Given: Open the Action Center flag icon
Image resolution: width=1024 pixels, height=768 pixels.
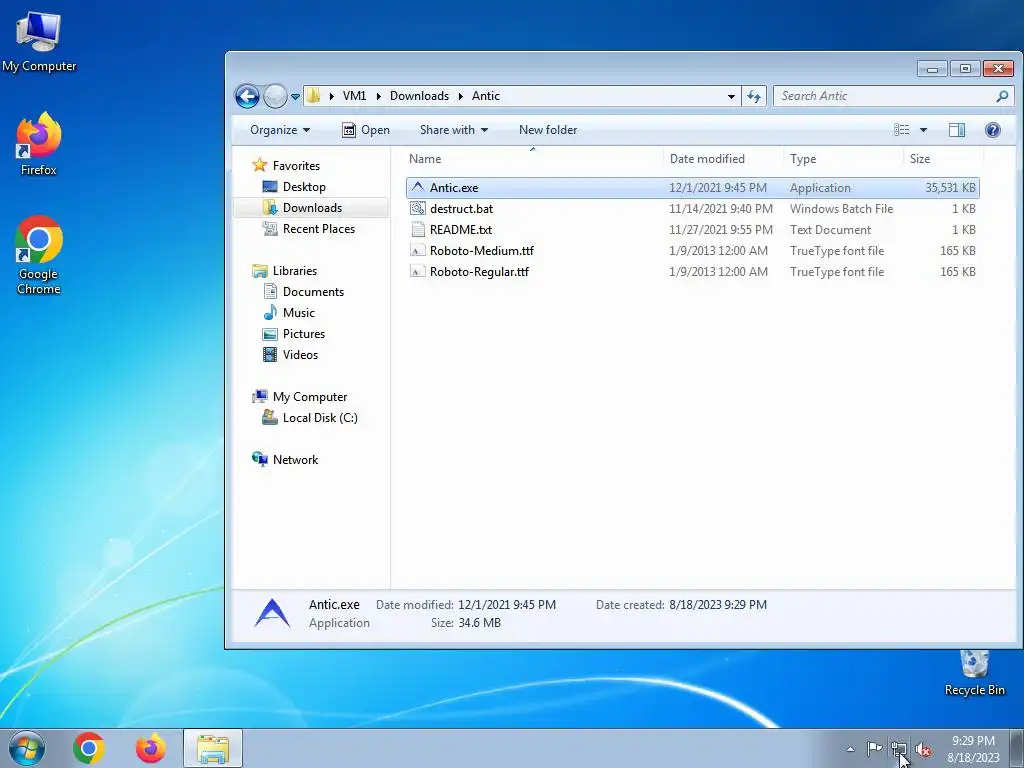Looking at the screenshot, I should click(874, 748).
